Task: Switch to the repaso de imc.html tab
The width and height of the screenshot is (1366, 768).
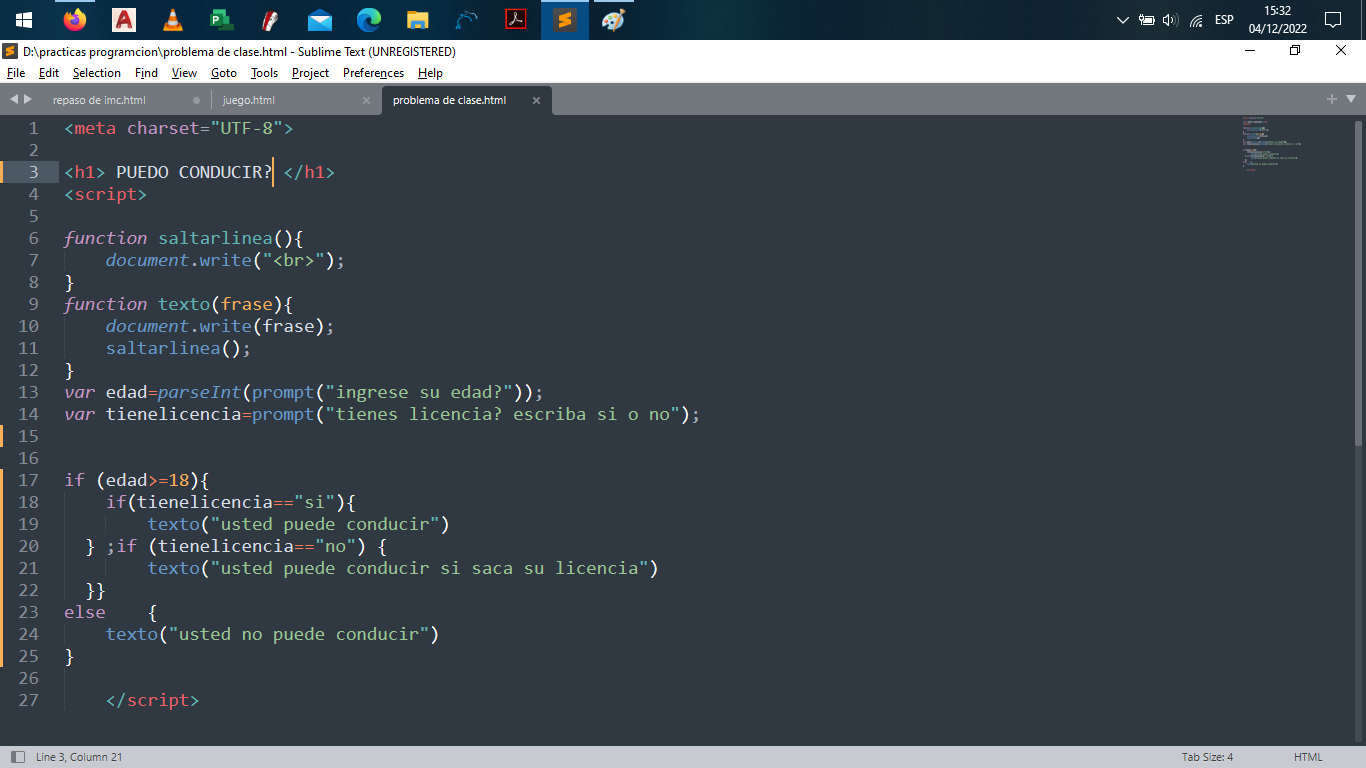Action: click(x=99, y=100)
